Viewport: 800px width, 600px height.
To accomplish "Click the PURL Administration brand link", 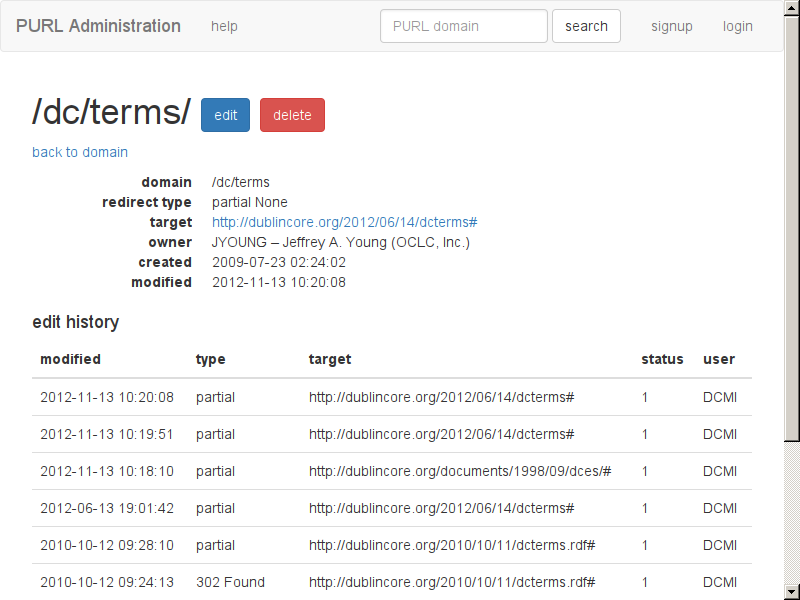I will click(x=98, y=26).
